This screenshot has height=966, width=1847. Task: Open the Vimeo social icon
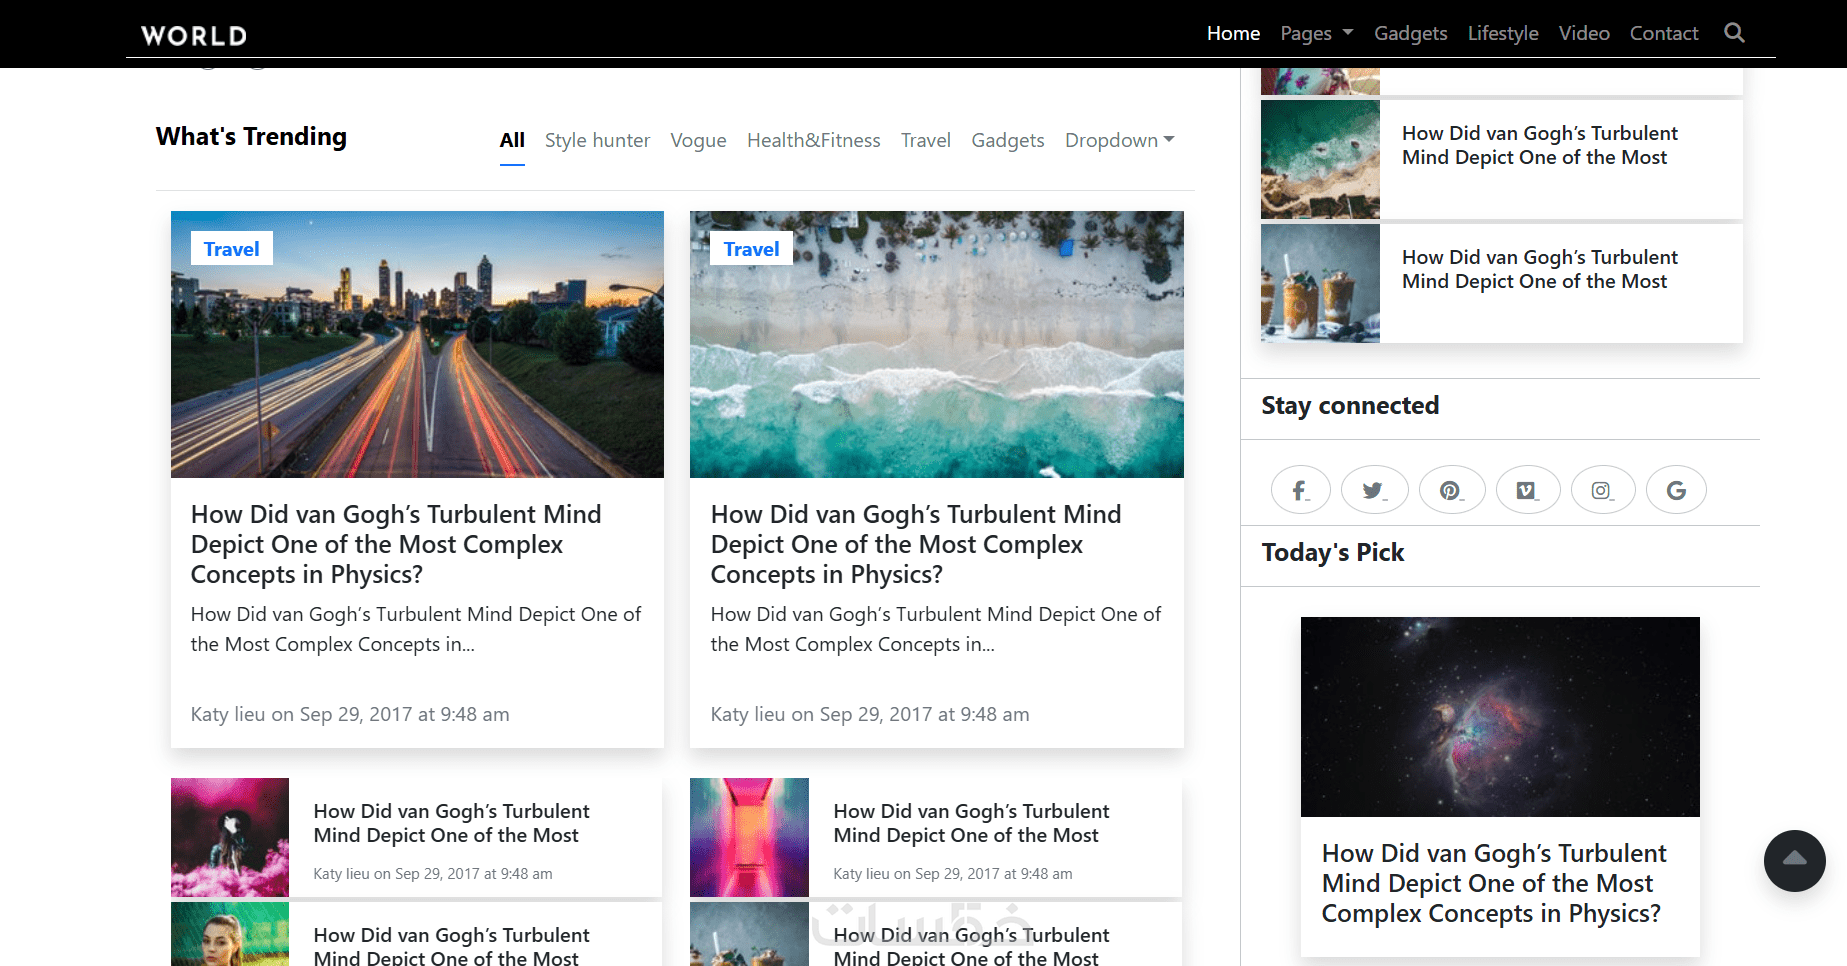point(1528,490)
